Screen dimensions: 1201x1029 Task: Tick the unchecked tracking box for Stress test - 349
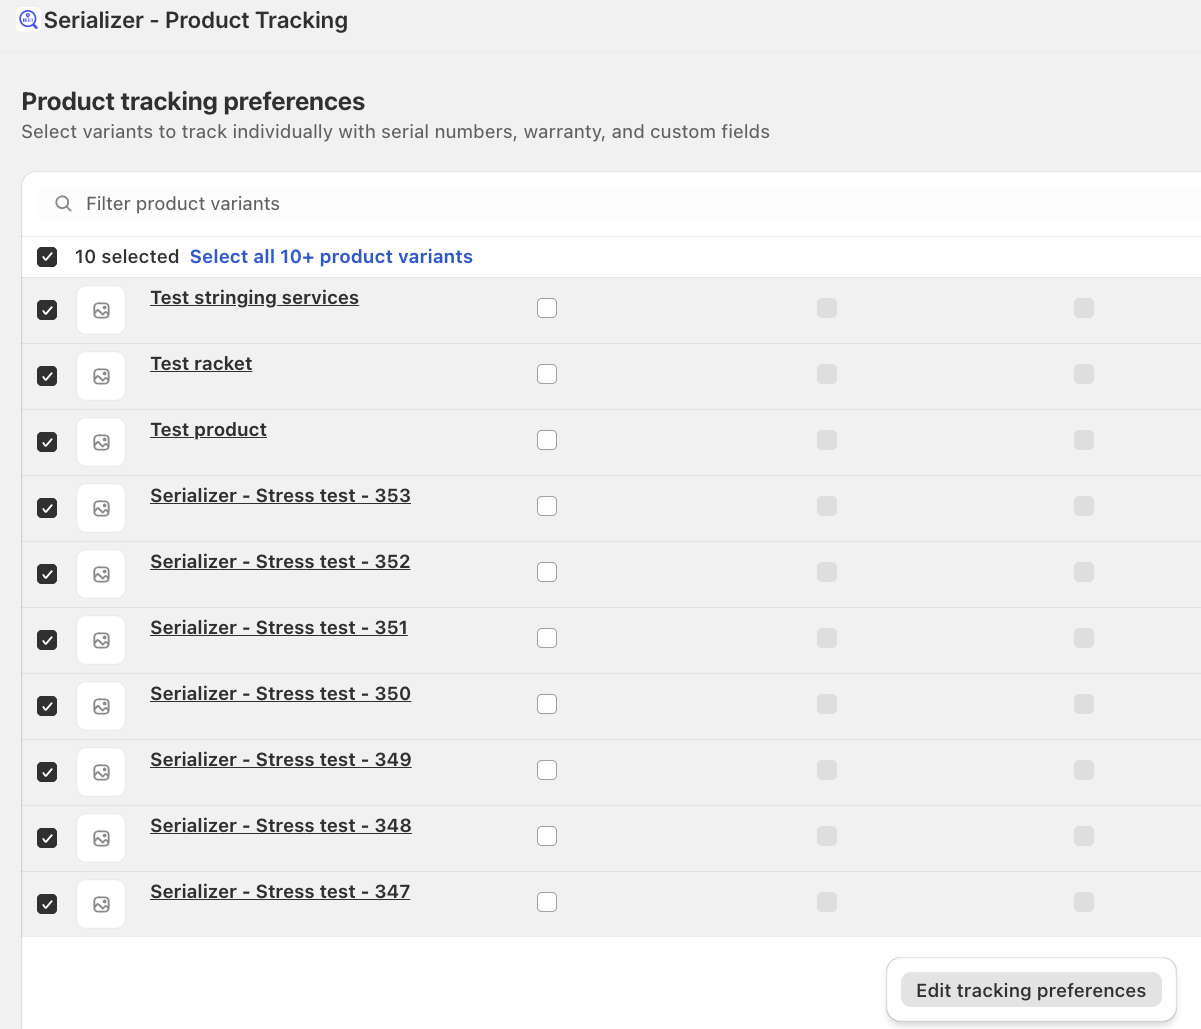pos(547,770)
